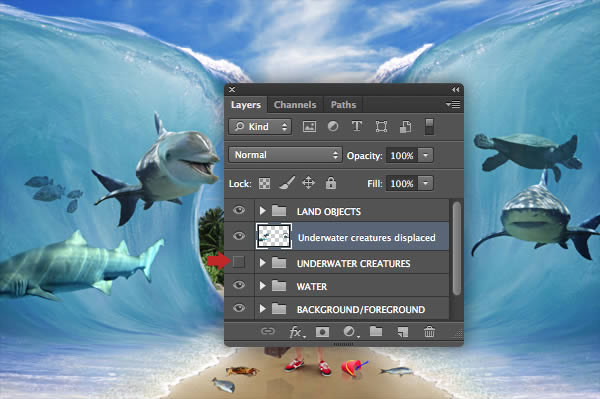Expand the UNDERWATER CREATURES group
Screen dimensions: 600x399
[262, 262]
